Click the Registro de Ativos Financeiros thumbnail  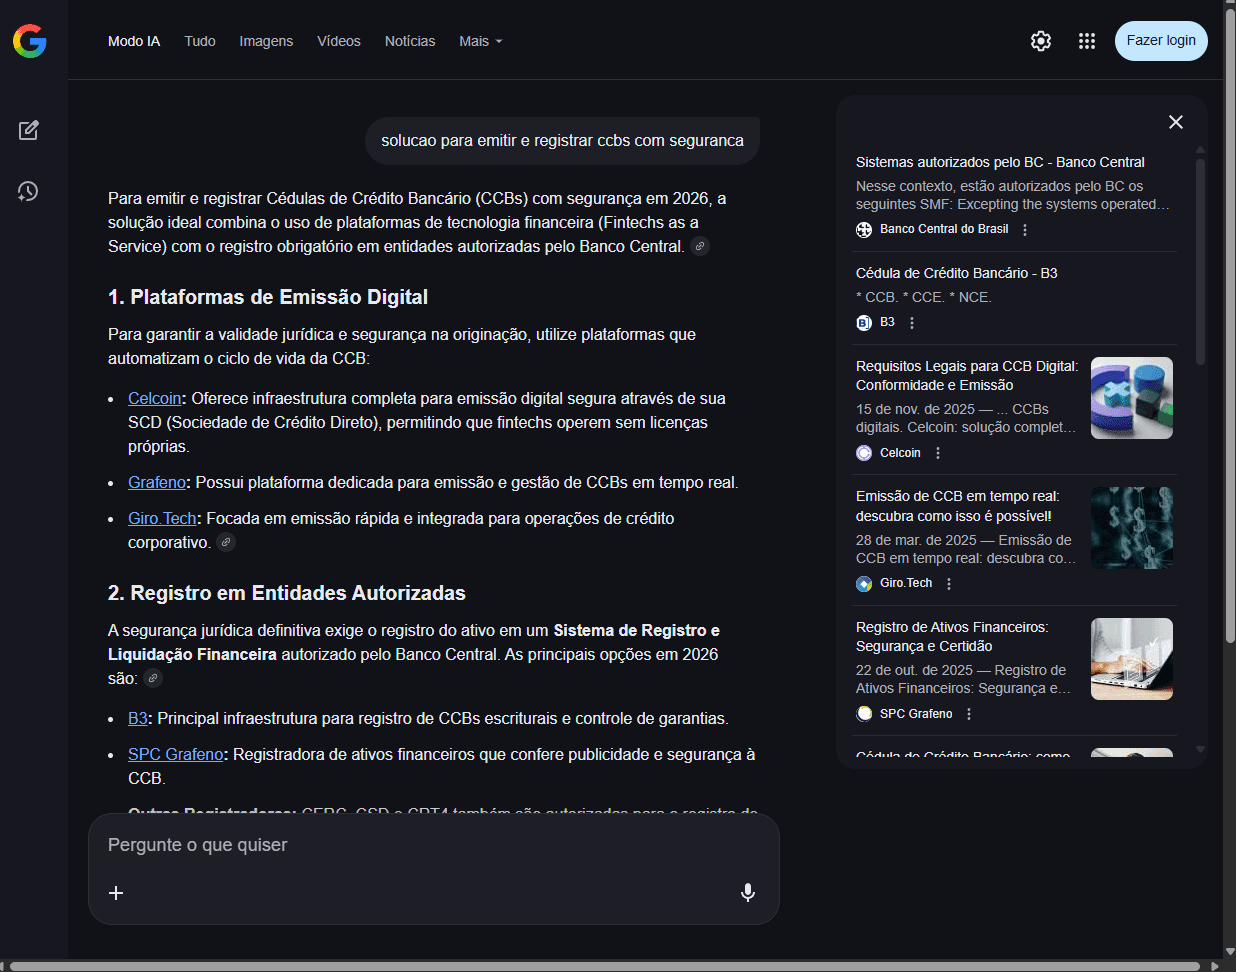click(1132, 659)
